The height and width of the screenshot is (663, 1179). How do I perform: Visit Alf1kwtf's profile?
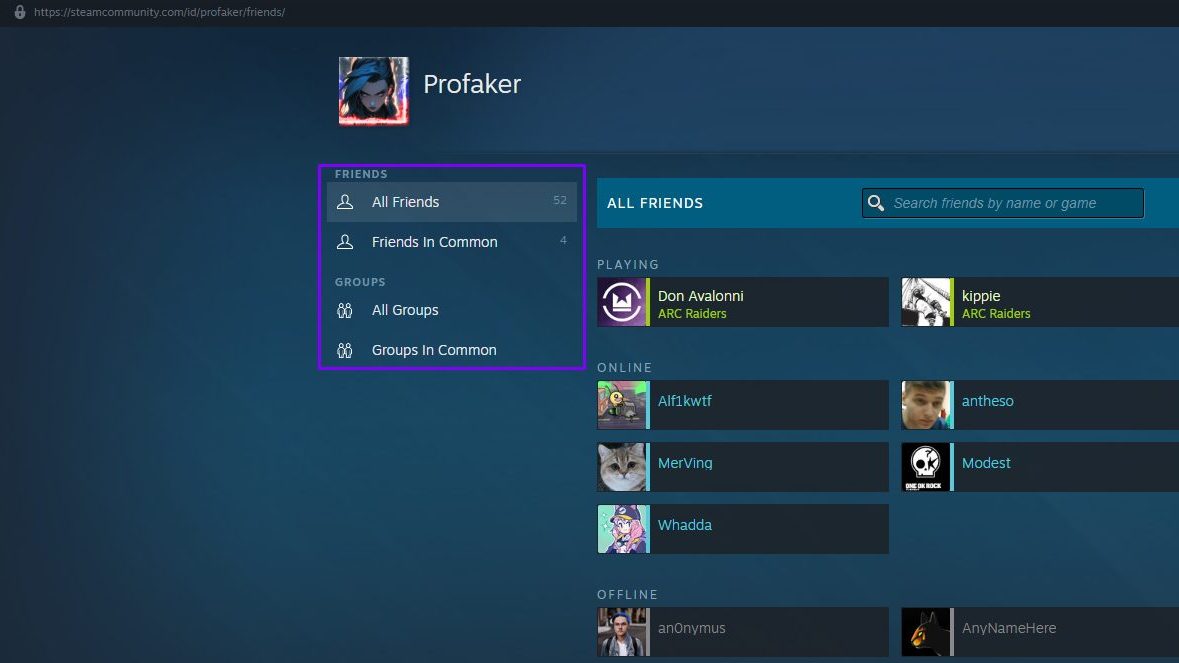click(685, 401)
